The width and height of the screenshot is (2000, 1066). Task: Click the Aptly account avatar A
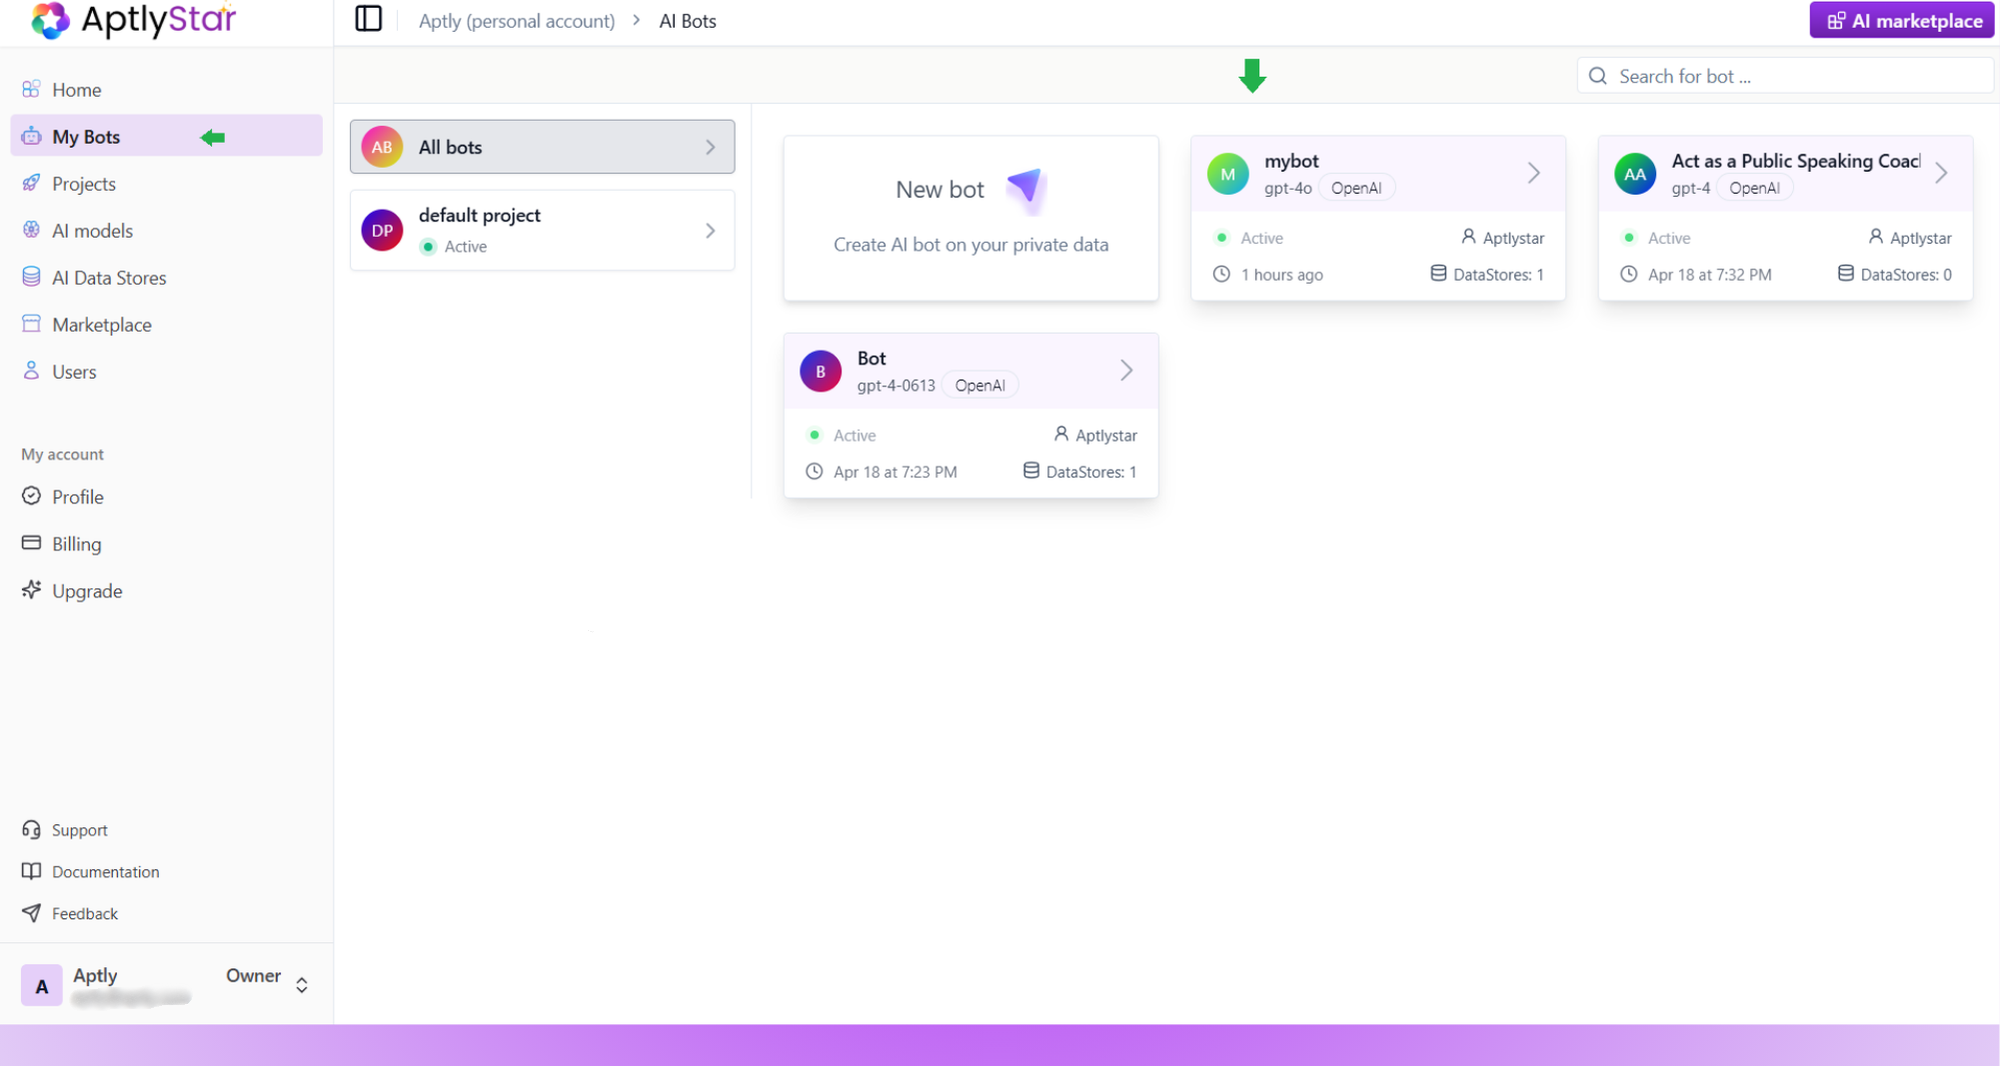pos(41,985)
